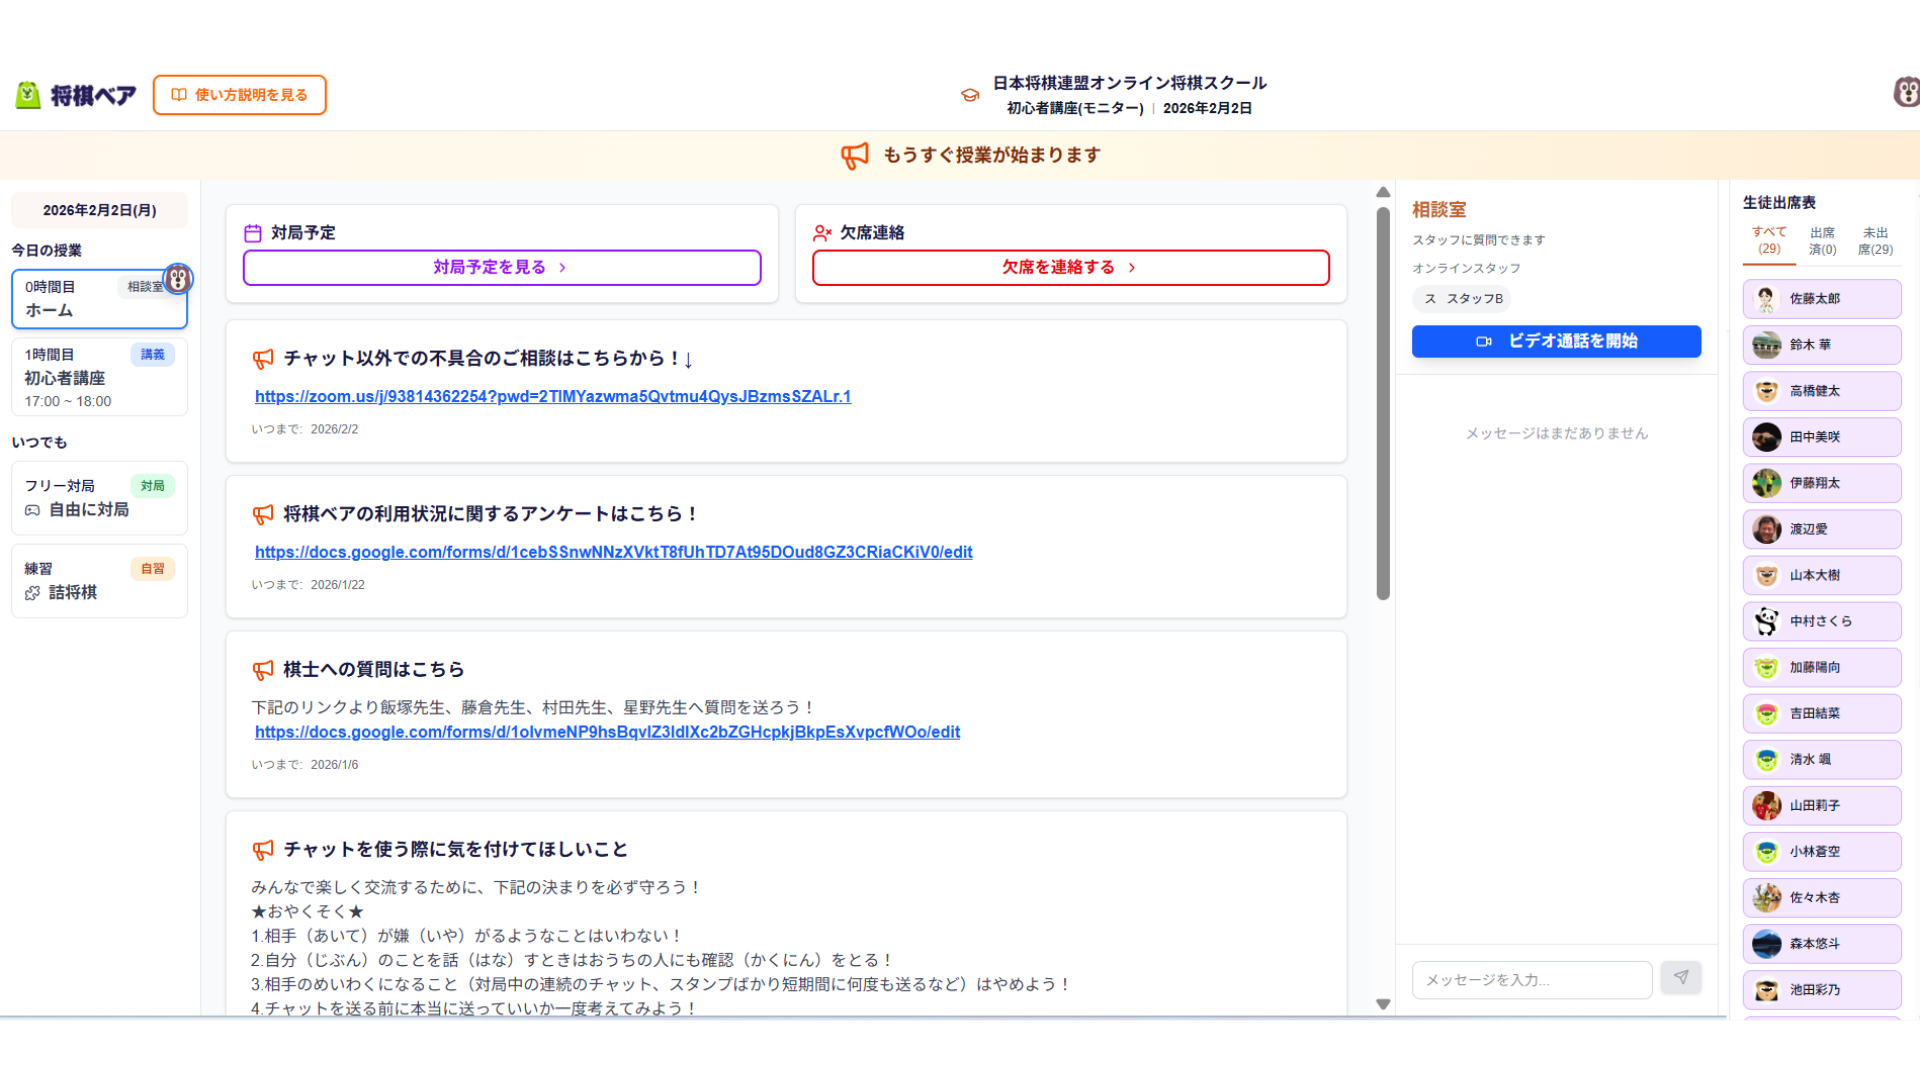Click the calendar icon beside 対局予定
The height and width of the screenshot is (1080, 1920).
pyautogui.click(x=256, y=231)
